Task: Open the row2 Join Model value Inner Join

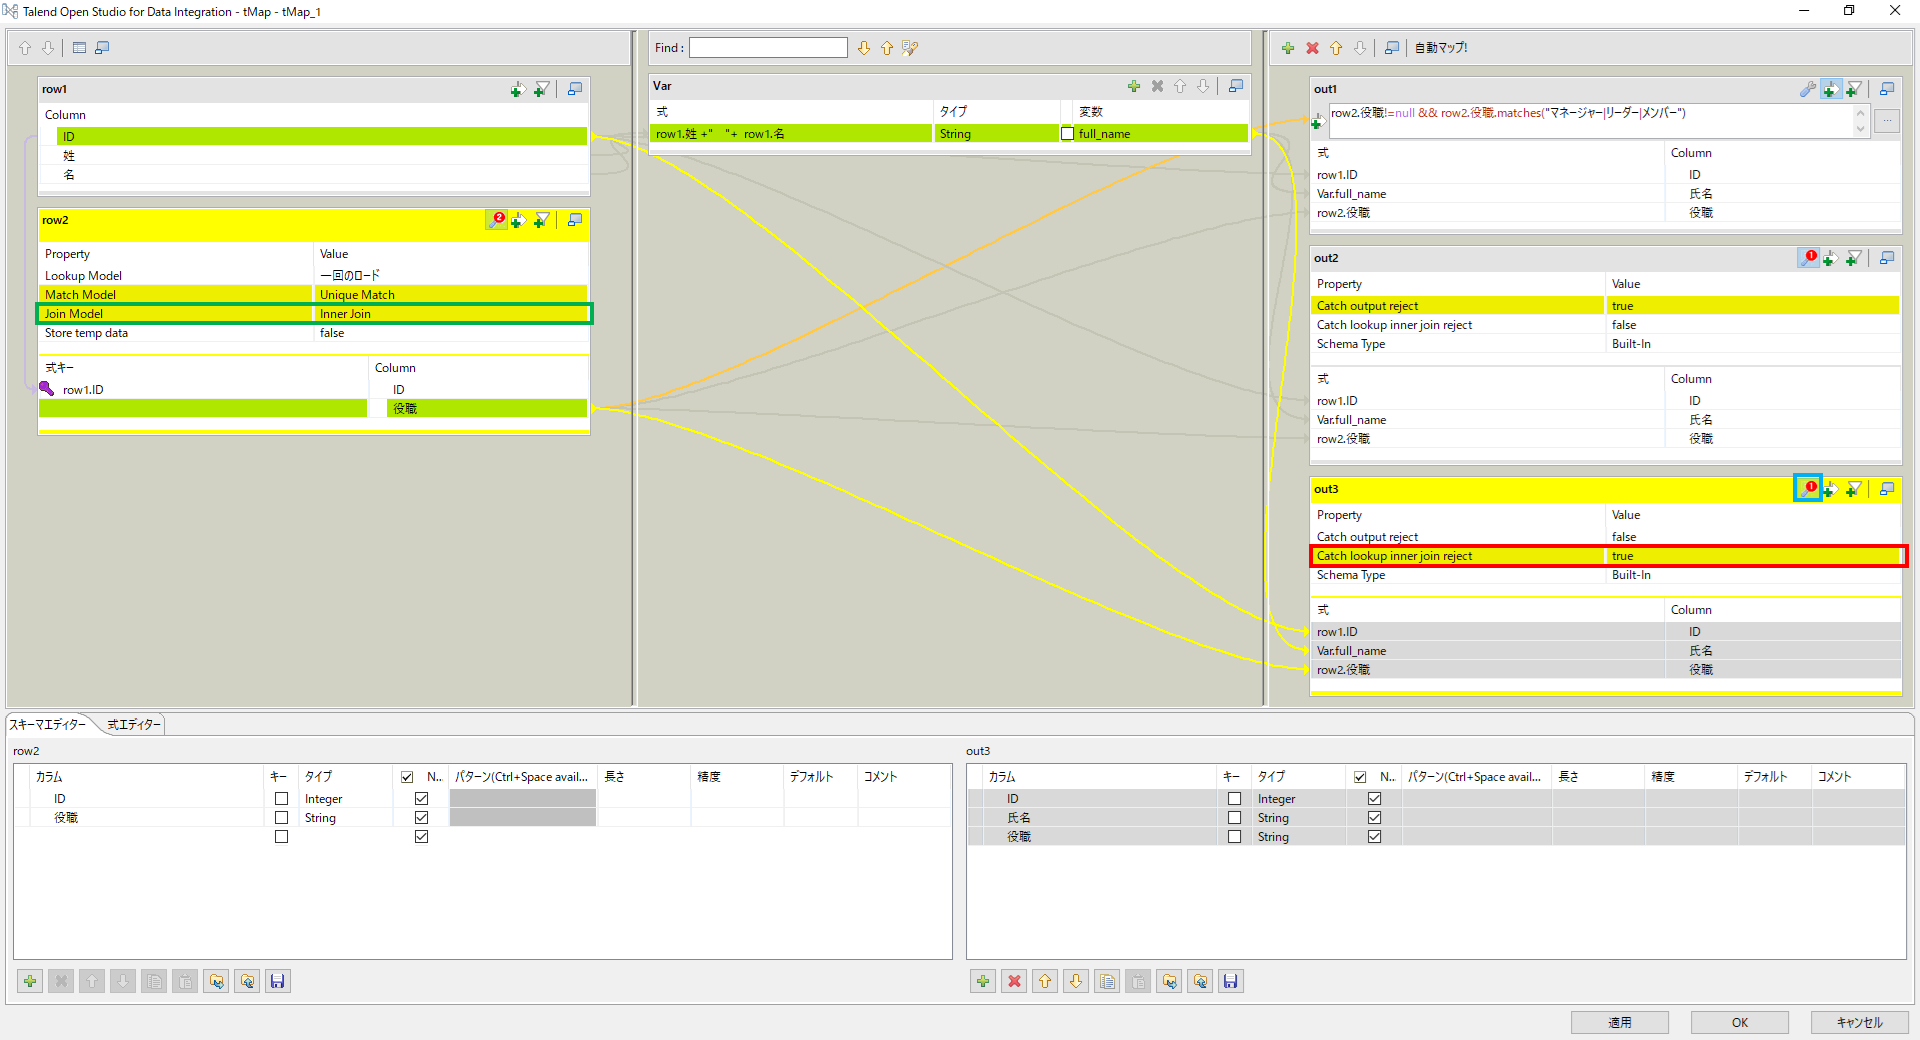Action: [451, 314]
